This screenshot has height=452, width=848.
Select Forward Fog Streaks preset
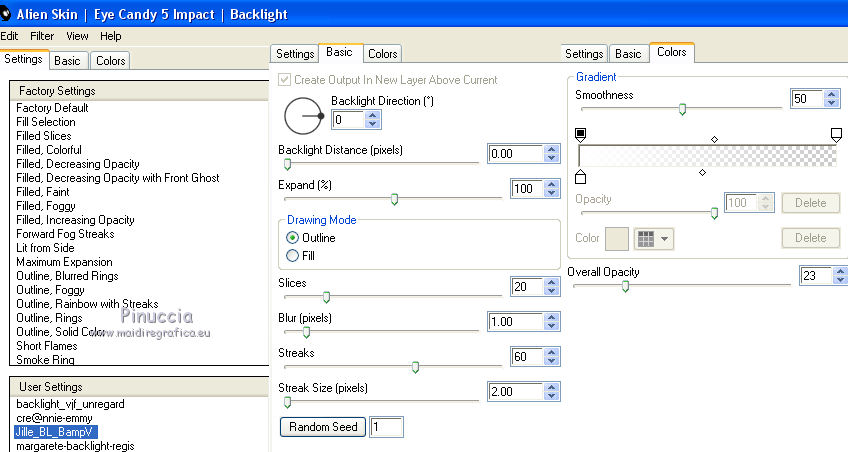pos(65,234)
